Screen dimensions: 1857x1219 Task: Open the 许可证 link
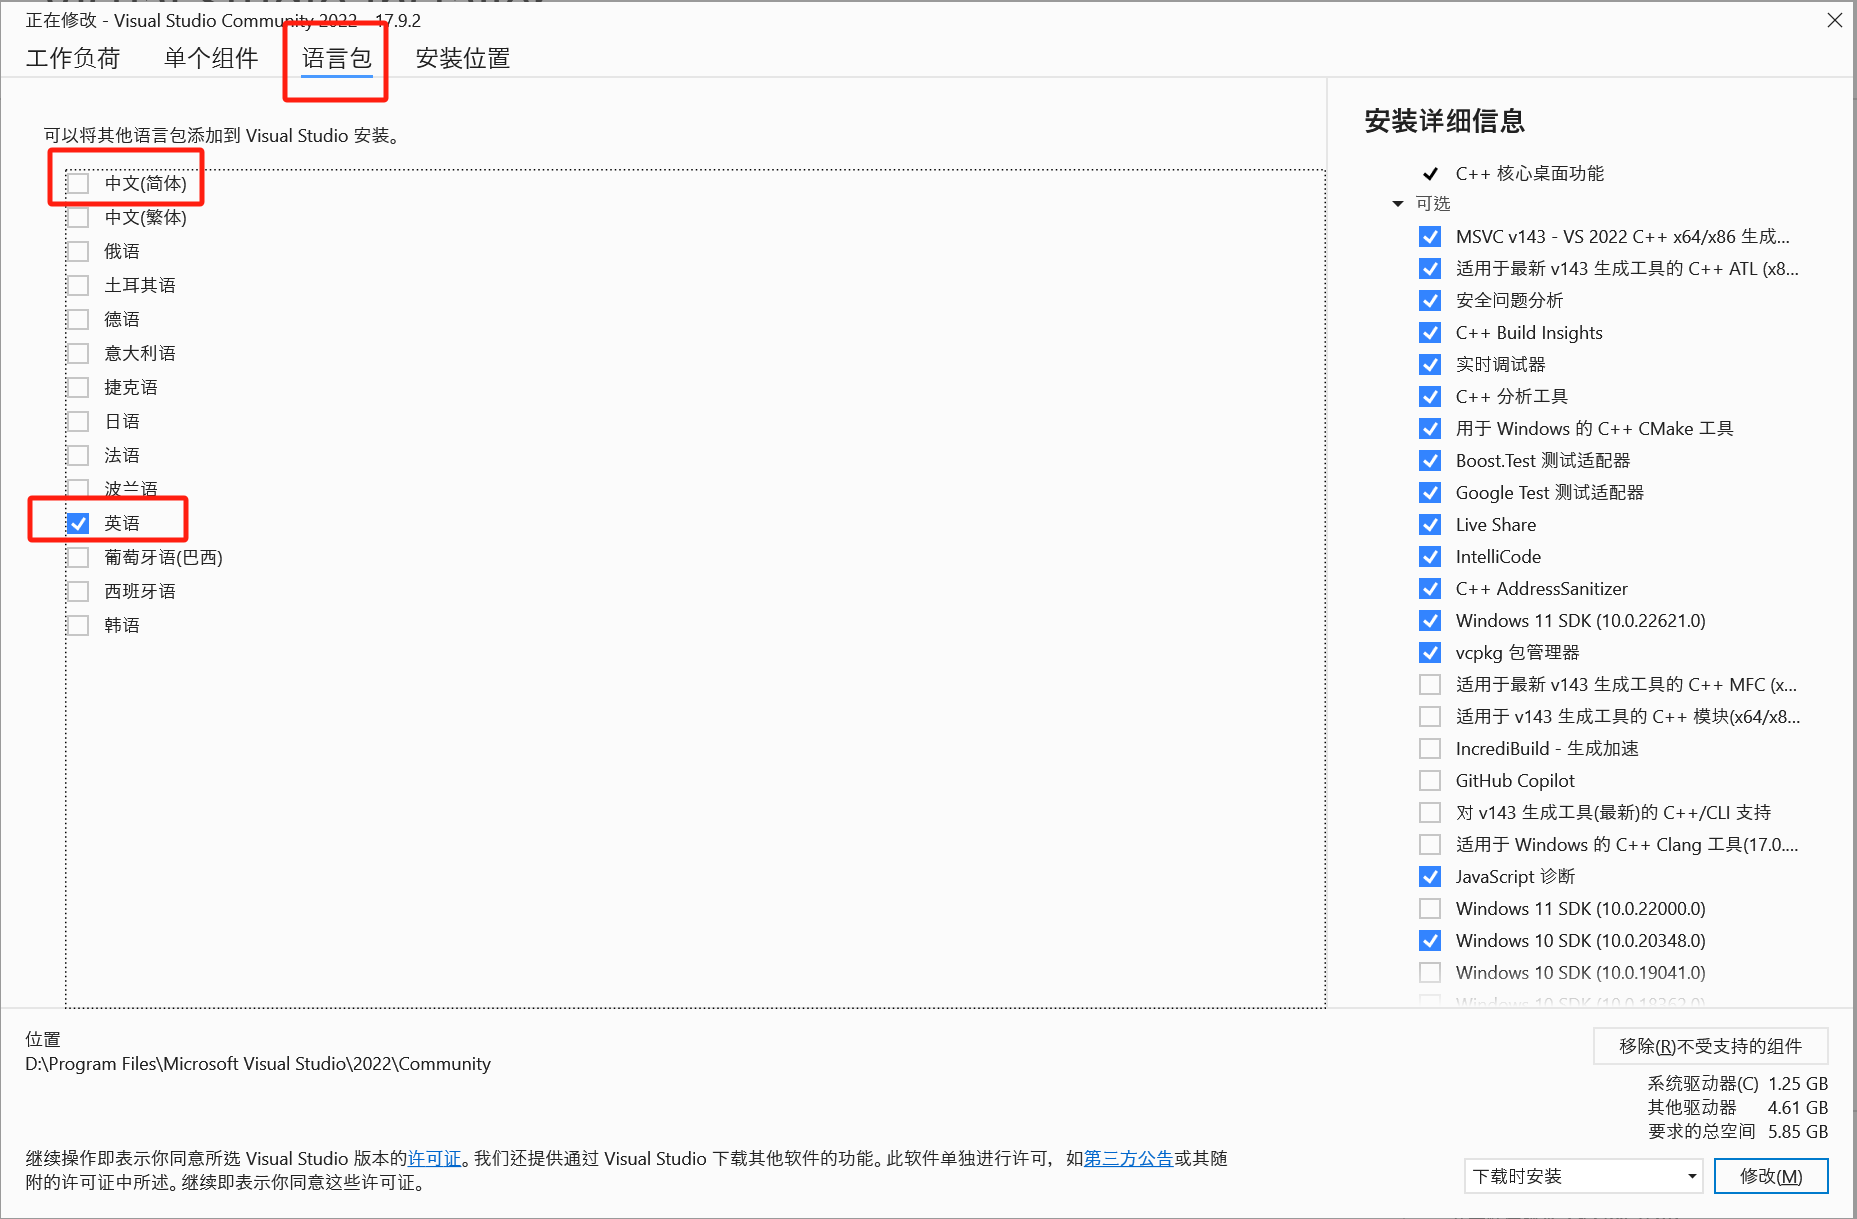click(434, 1158)
